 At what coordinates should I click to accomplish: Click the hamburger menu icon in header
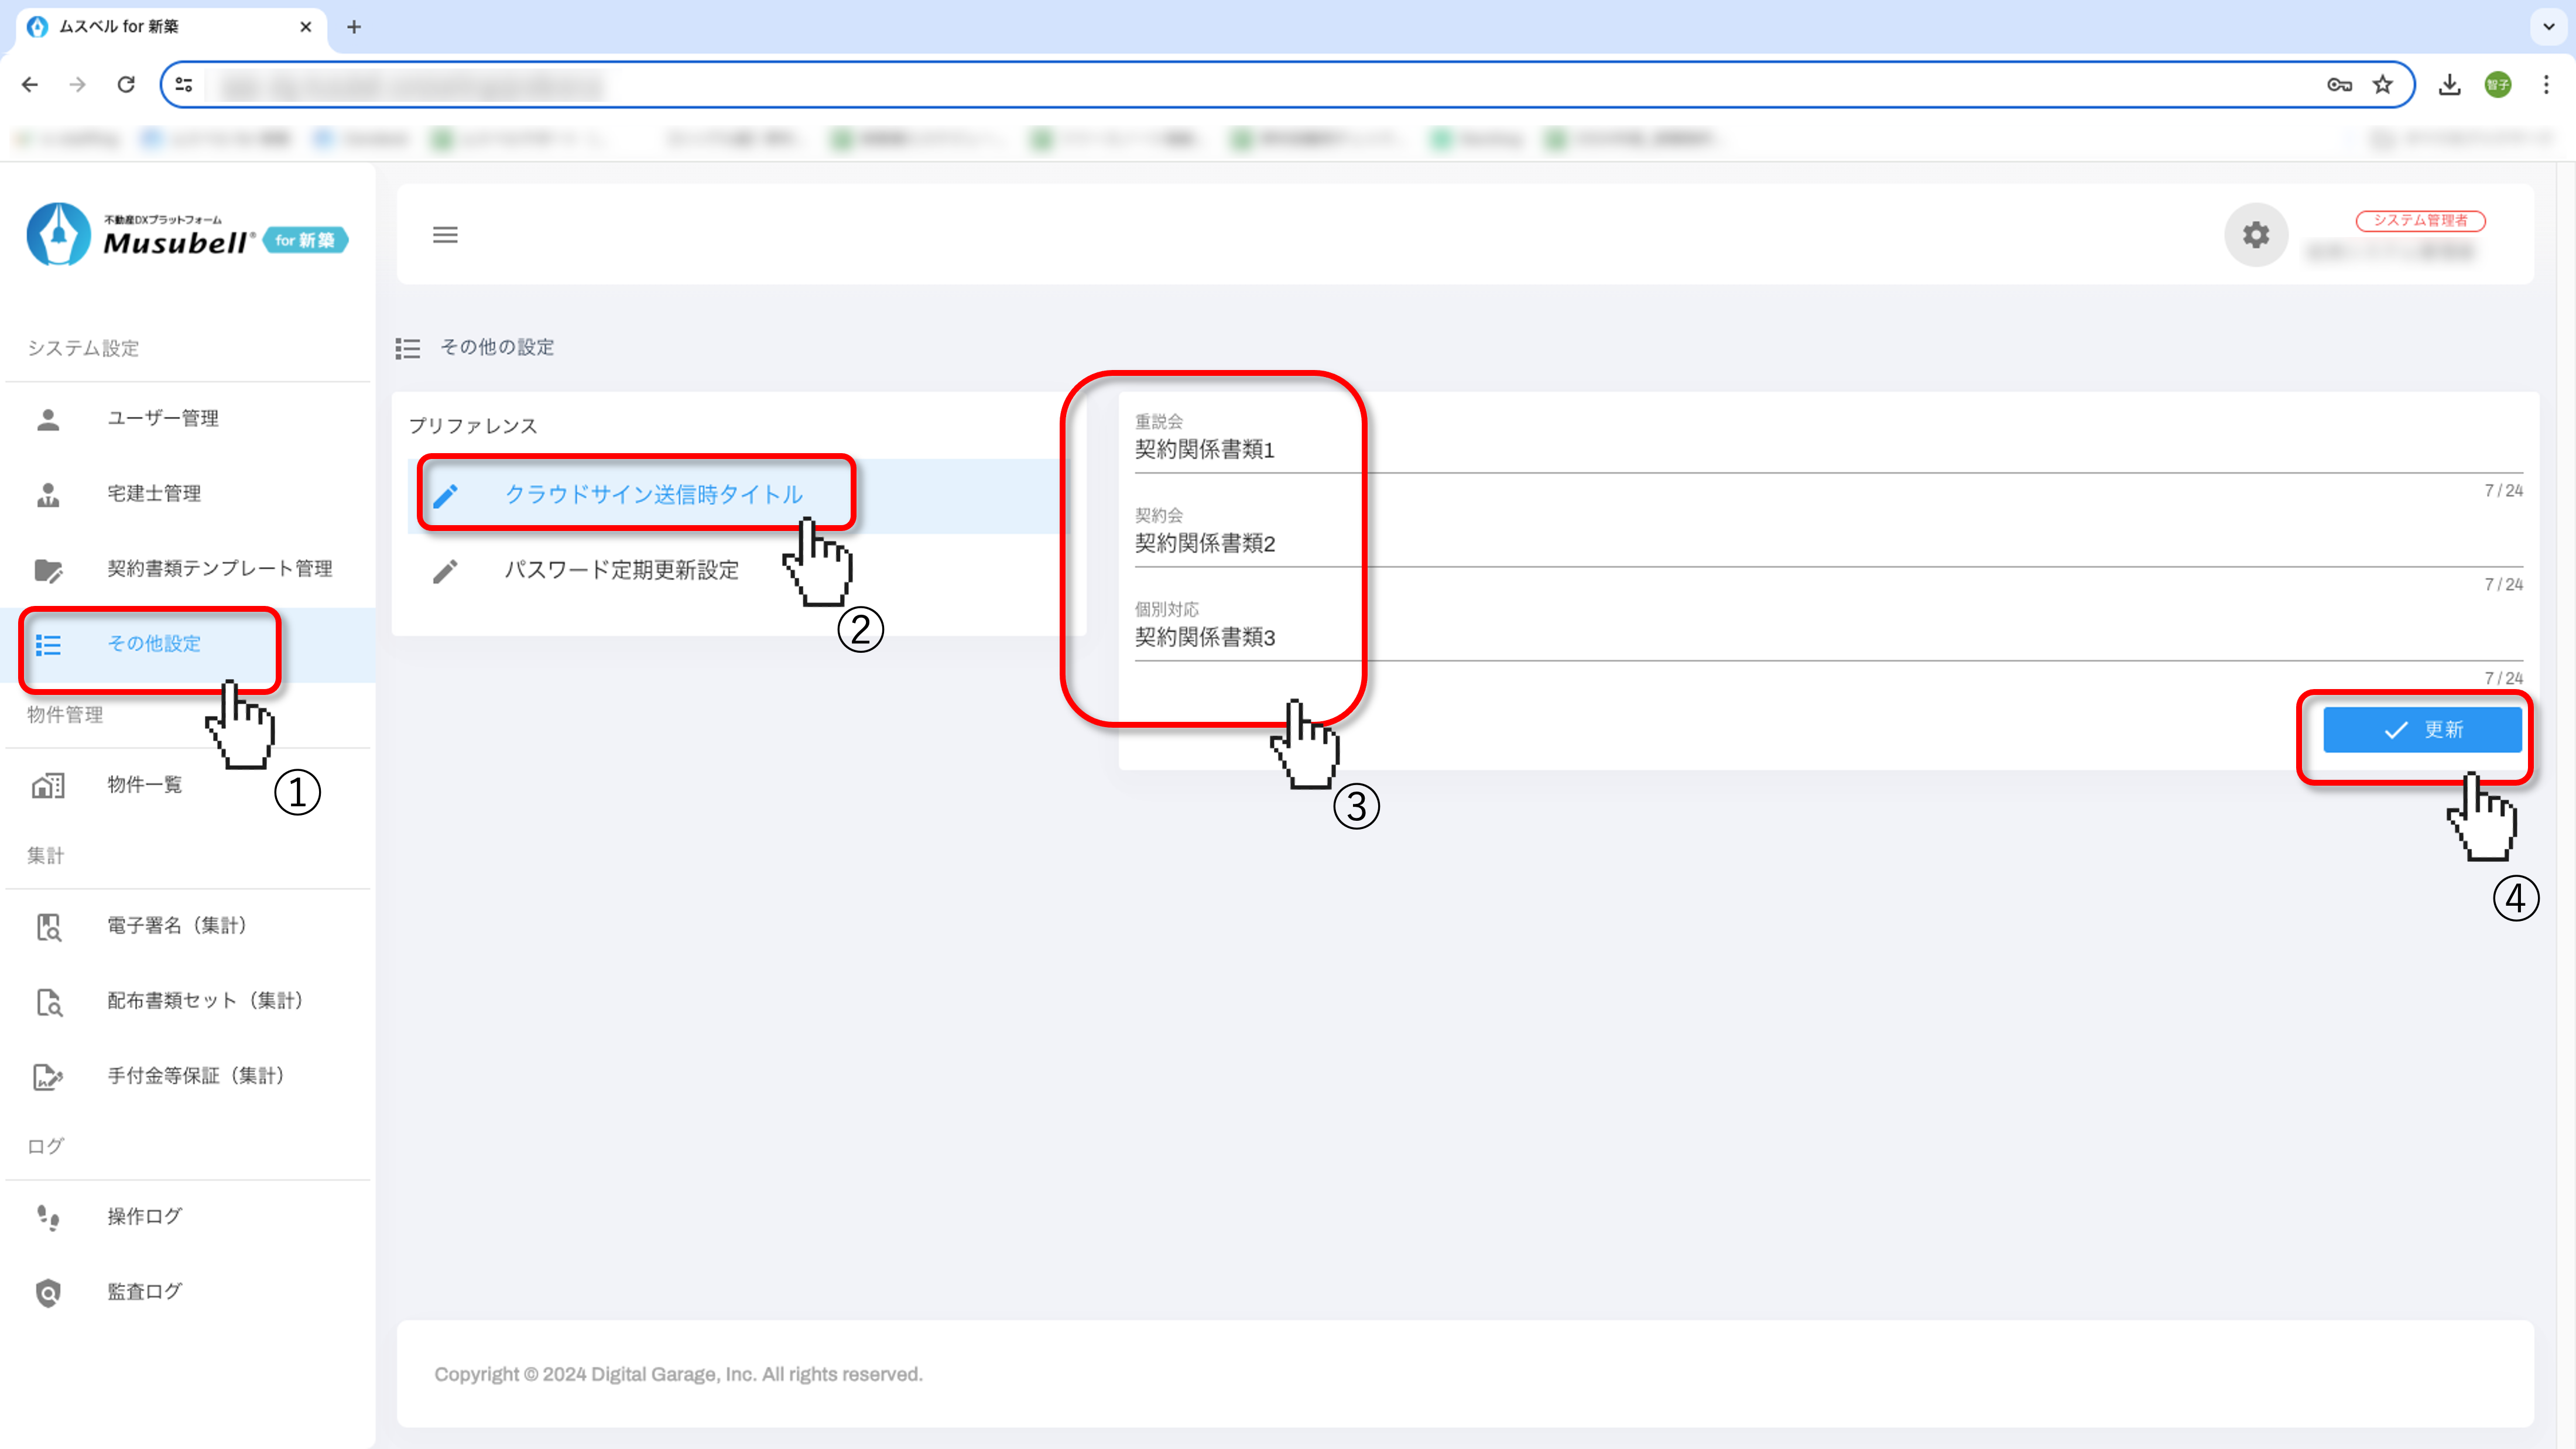click(445, 235)
